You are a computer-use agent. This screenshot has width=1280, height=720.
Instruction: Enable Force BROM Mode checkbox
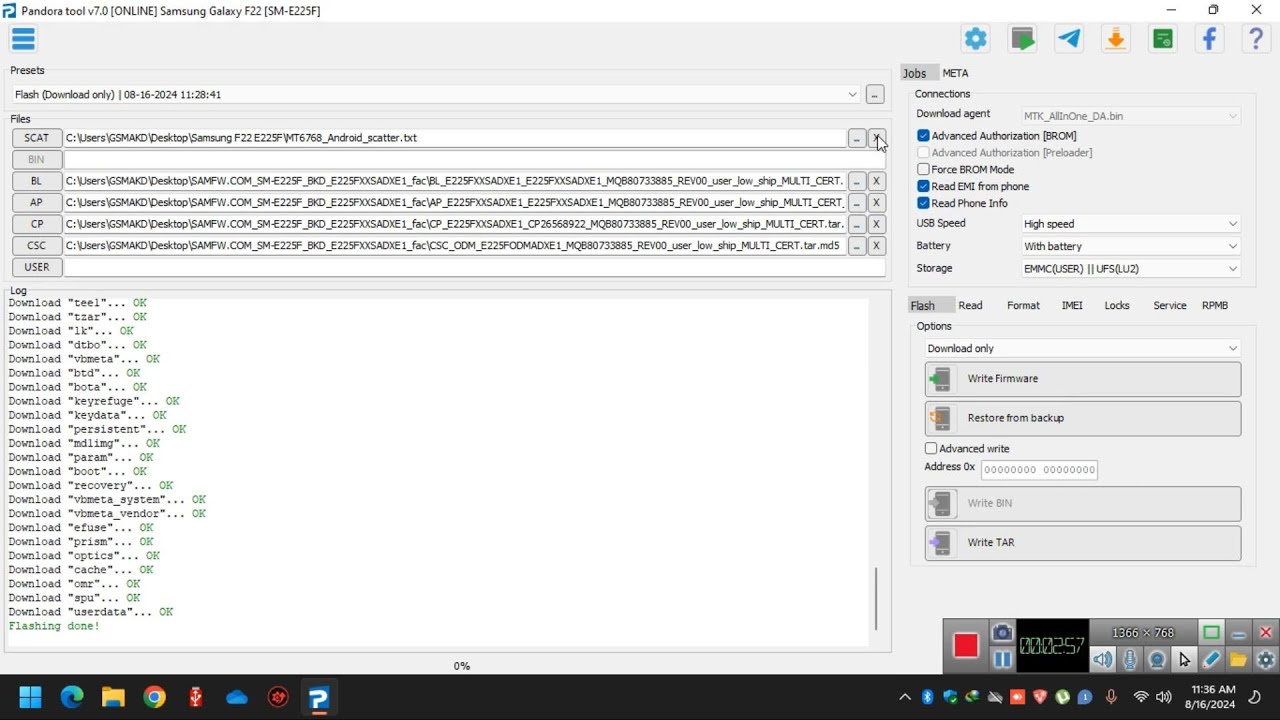point(923,170)
